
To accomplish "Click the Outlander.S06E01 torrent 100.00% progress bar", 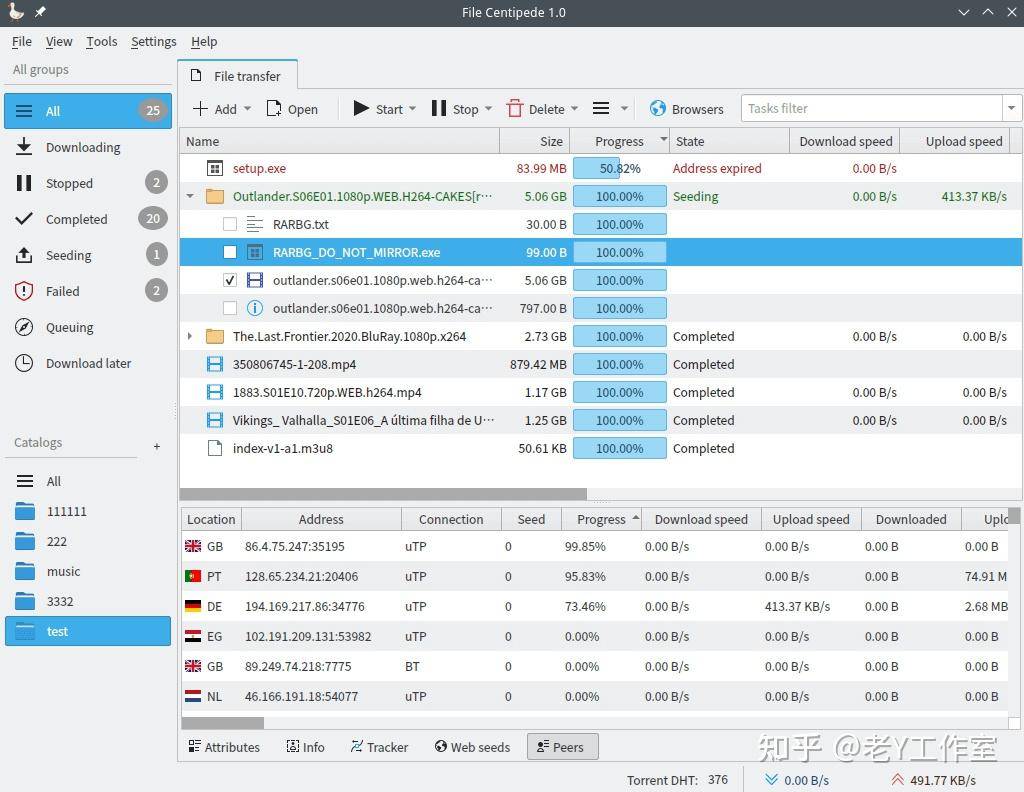I will click(620, 197).
